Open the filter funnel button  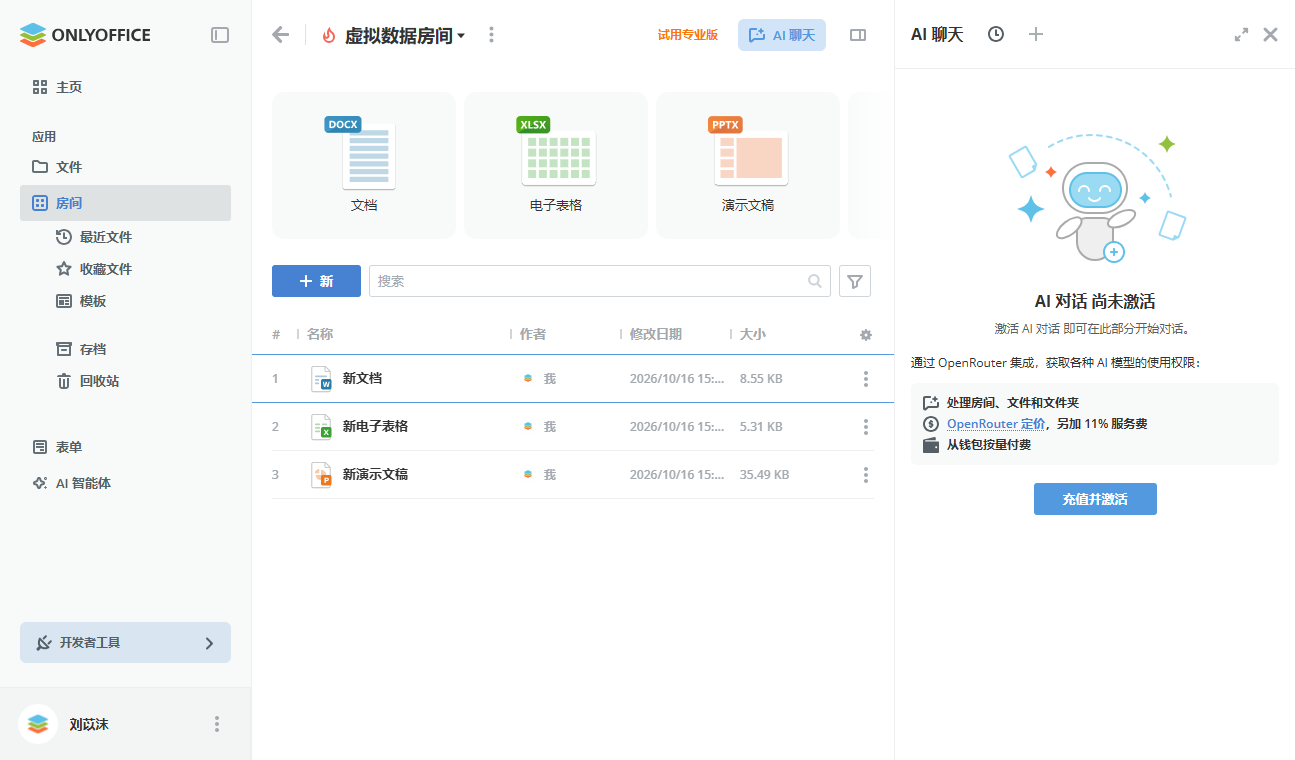[x=855, y=281]
